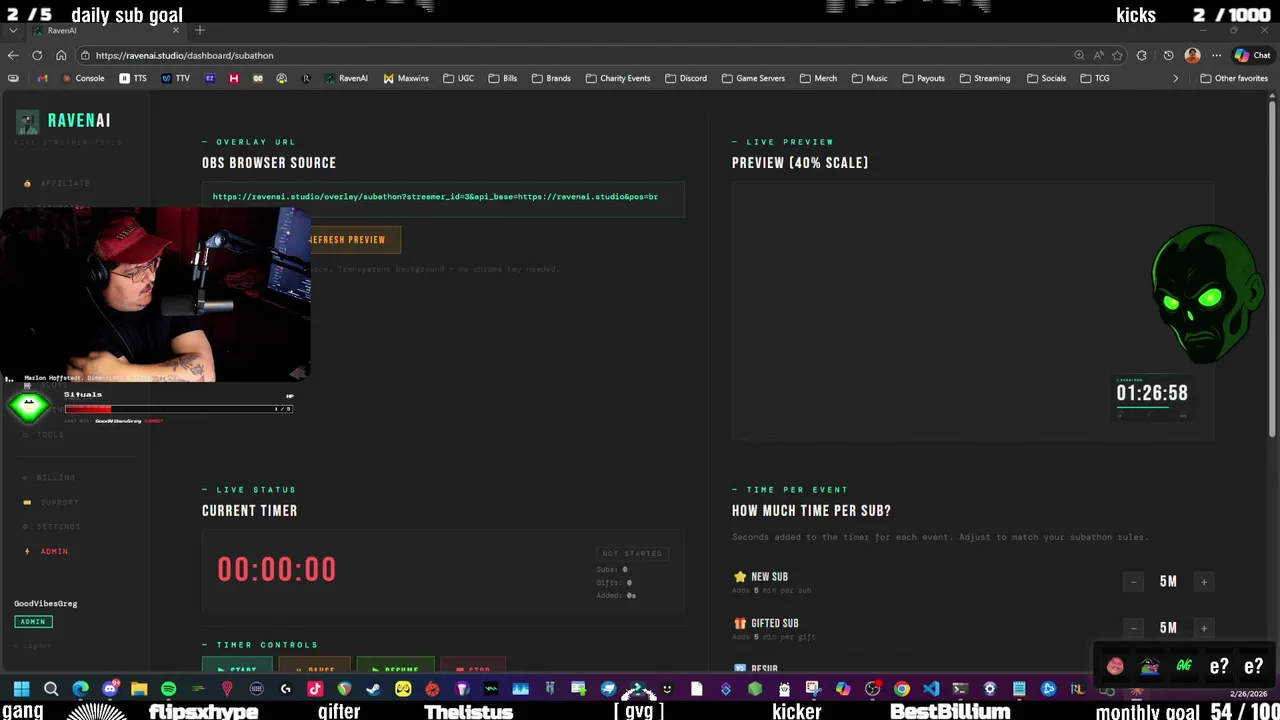Click the browser Home icon
The height and width of the screenshot is (720, 1280).
click(61, 55)
